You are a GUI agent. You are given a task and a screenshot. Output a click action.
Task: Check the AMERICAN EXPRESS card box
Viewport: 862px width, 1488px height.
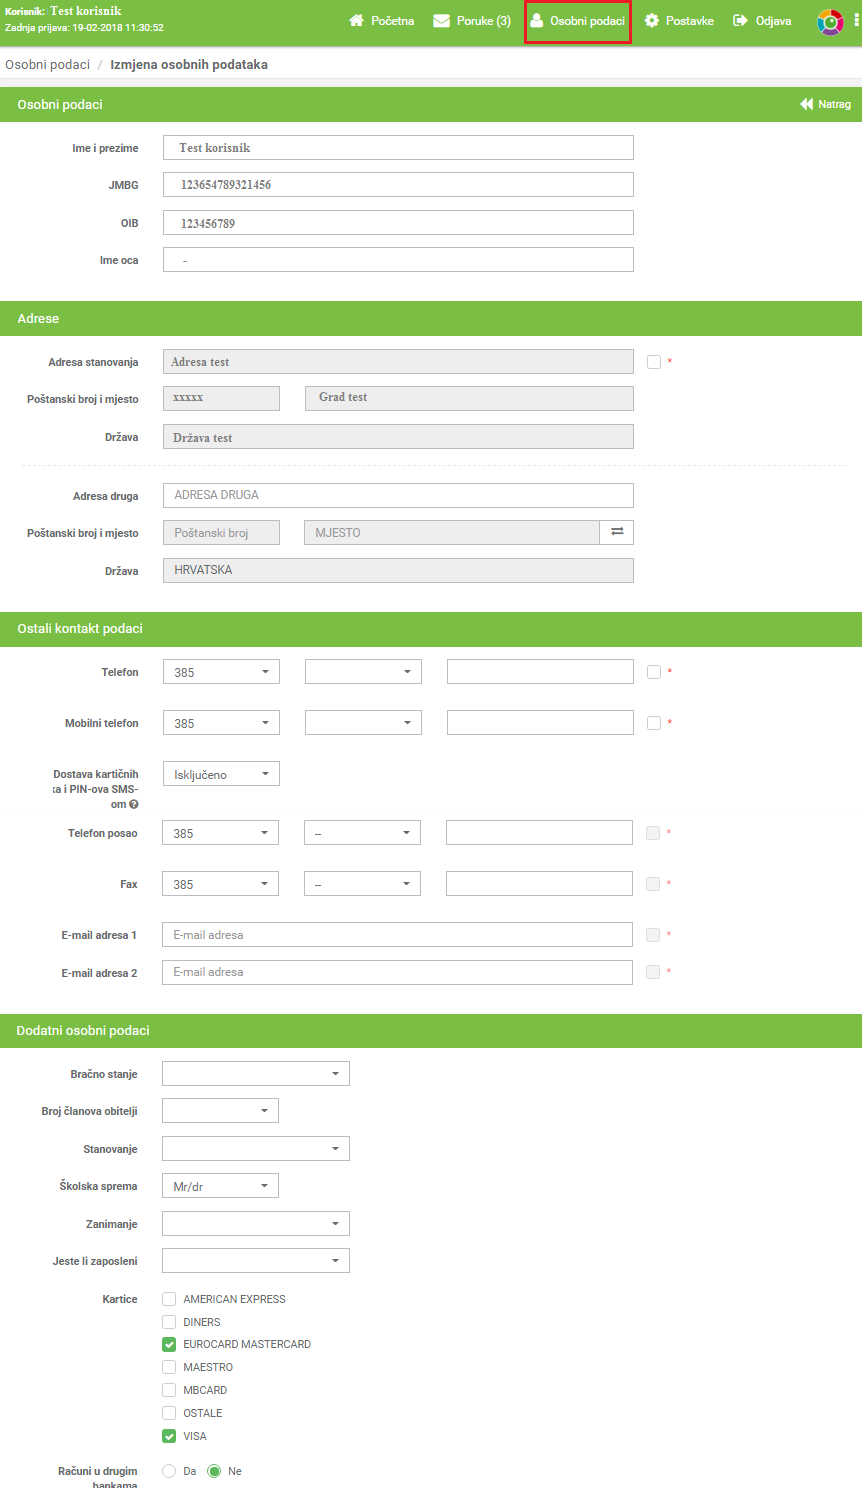tap(169, 1299)
